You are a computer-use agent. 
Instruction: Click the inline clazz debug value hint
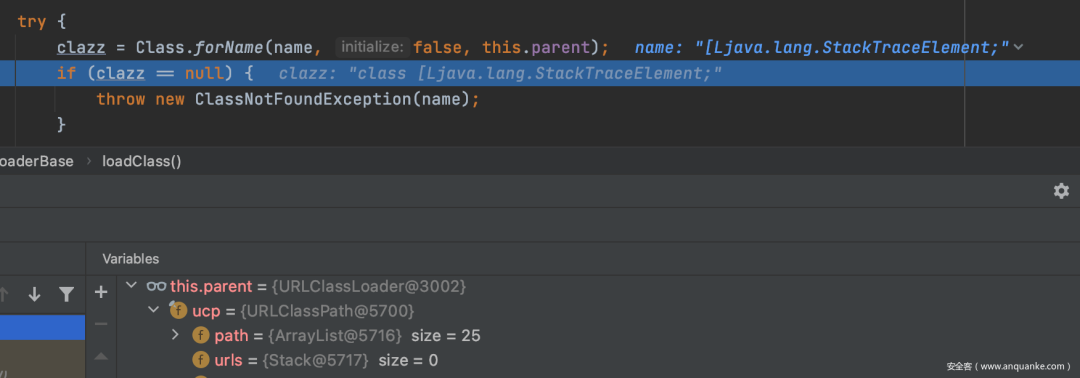pos(500,73)
